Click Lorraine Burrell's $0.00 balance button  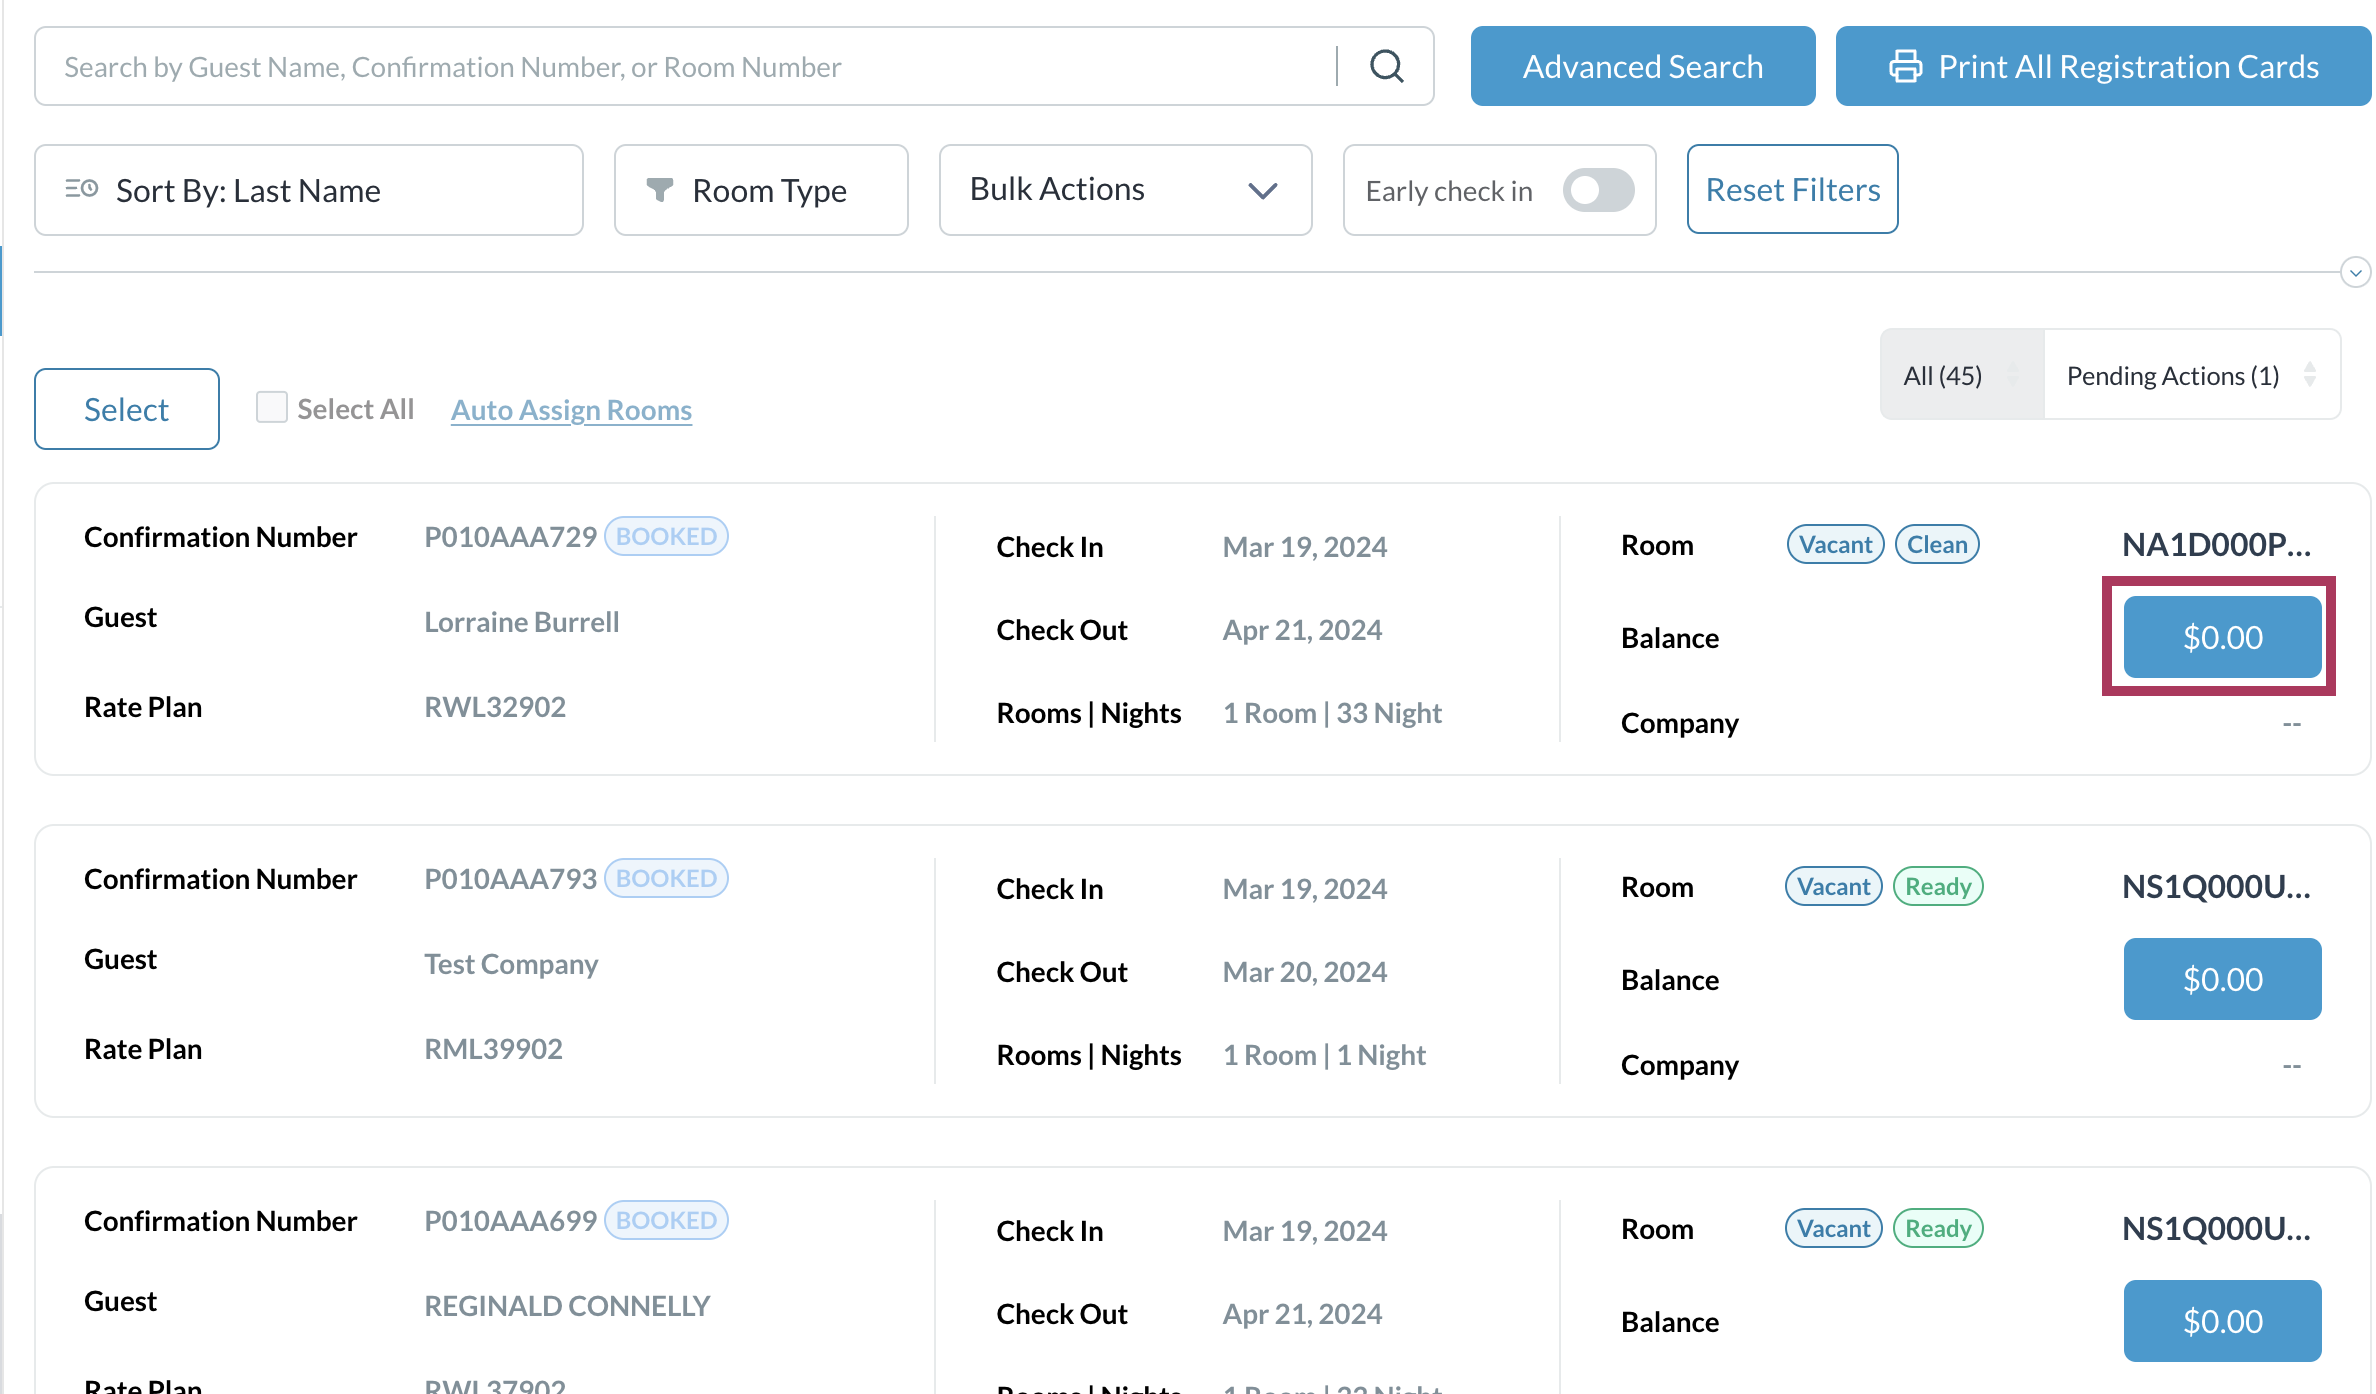[2221, 637]
